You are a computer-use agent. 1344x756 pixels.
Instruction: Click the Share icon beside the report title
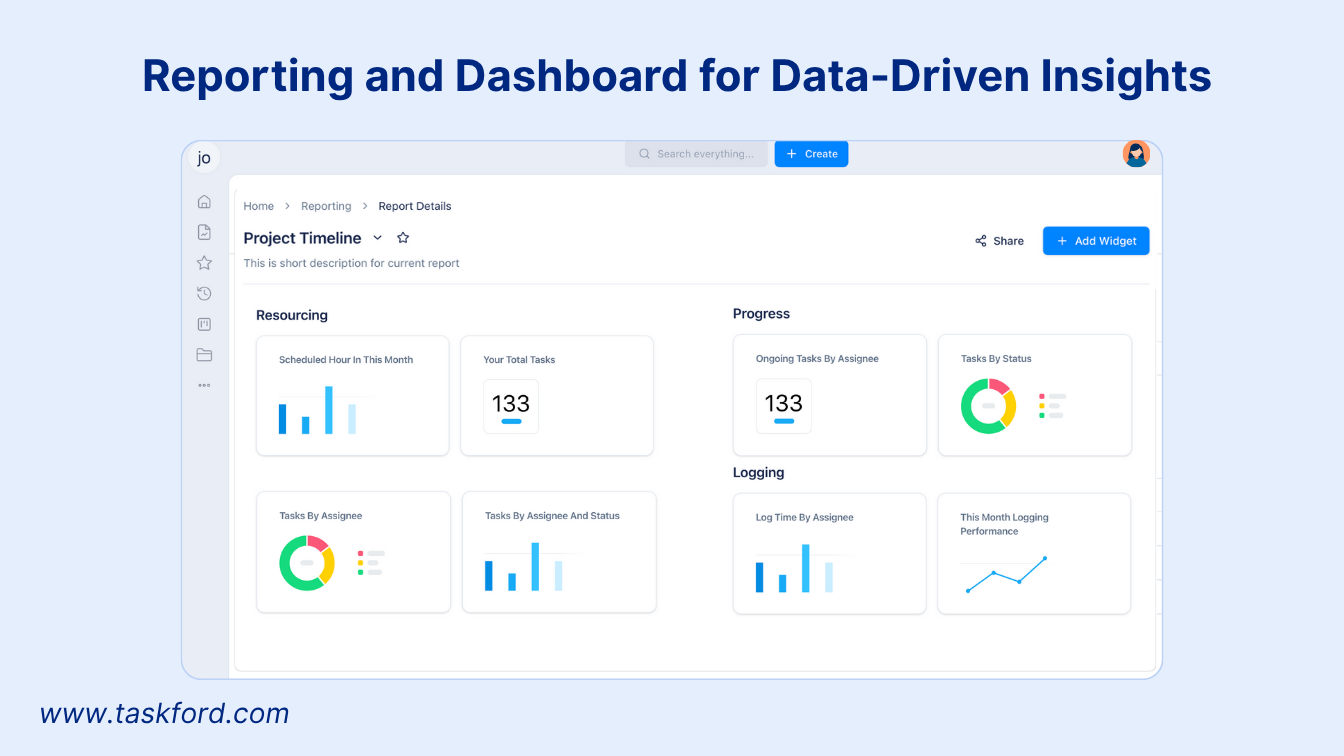tap(979, 240)
